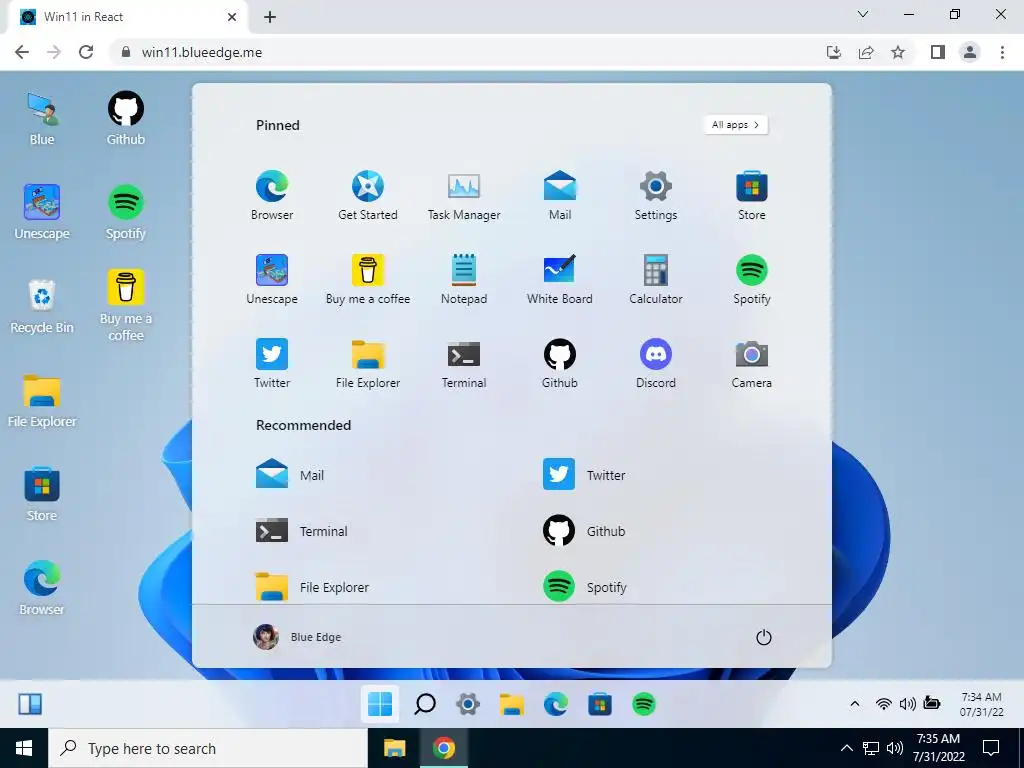Install the app via address bar icon
The image size is (1024, 768).
pos(834,52)
